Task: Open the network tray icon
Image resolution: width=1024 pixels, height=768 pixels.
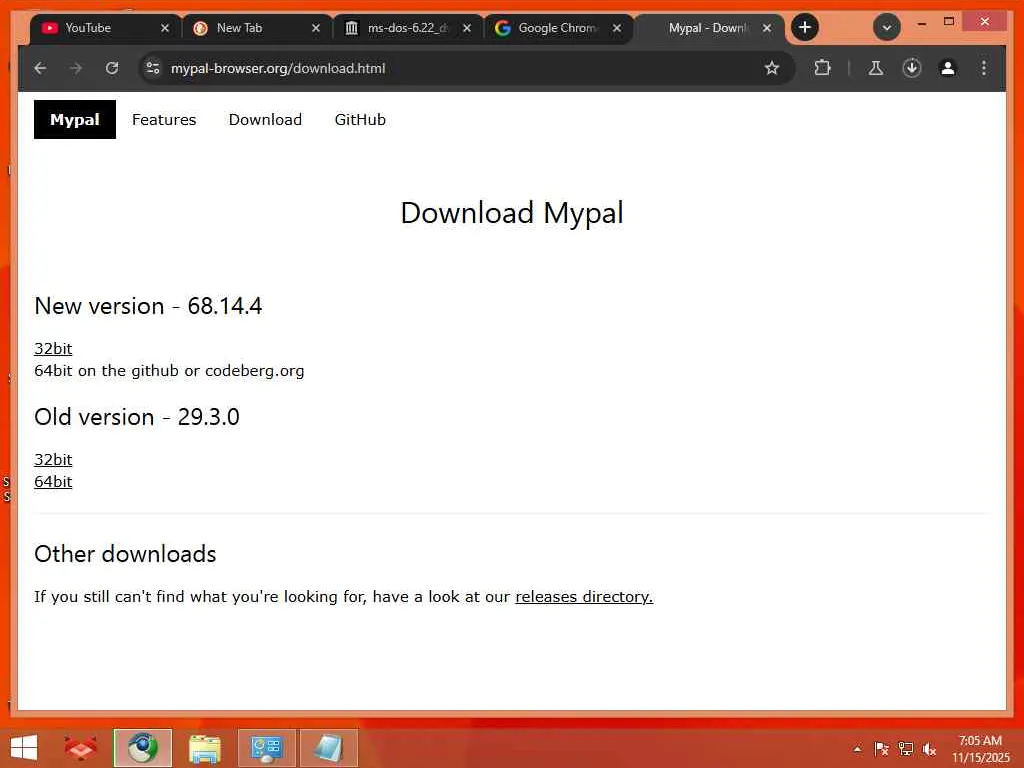Action: tap(905, 749)
